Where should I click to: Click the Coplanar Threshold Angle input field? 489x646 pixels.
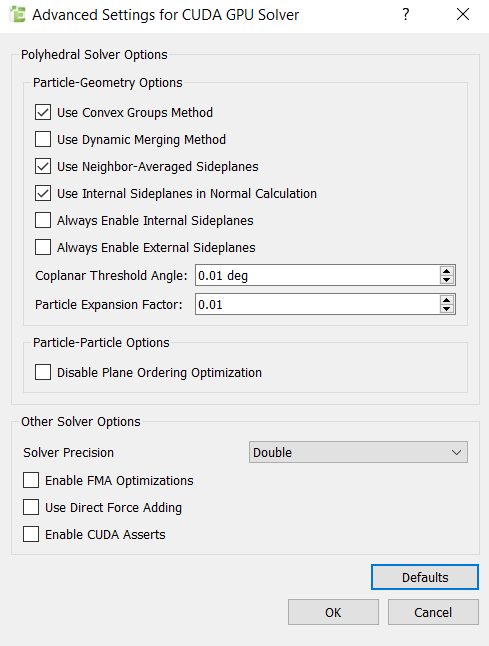317,275
